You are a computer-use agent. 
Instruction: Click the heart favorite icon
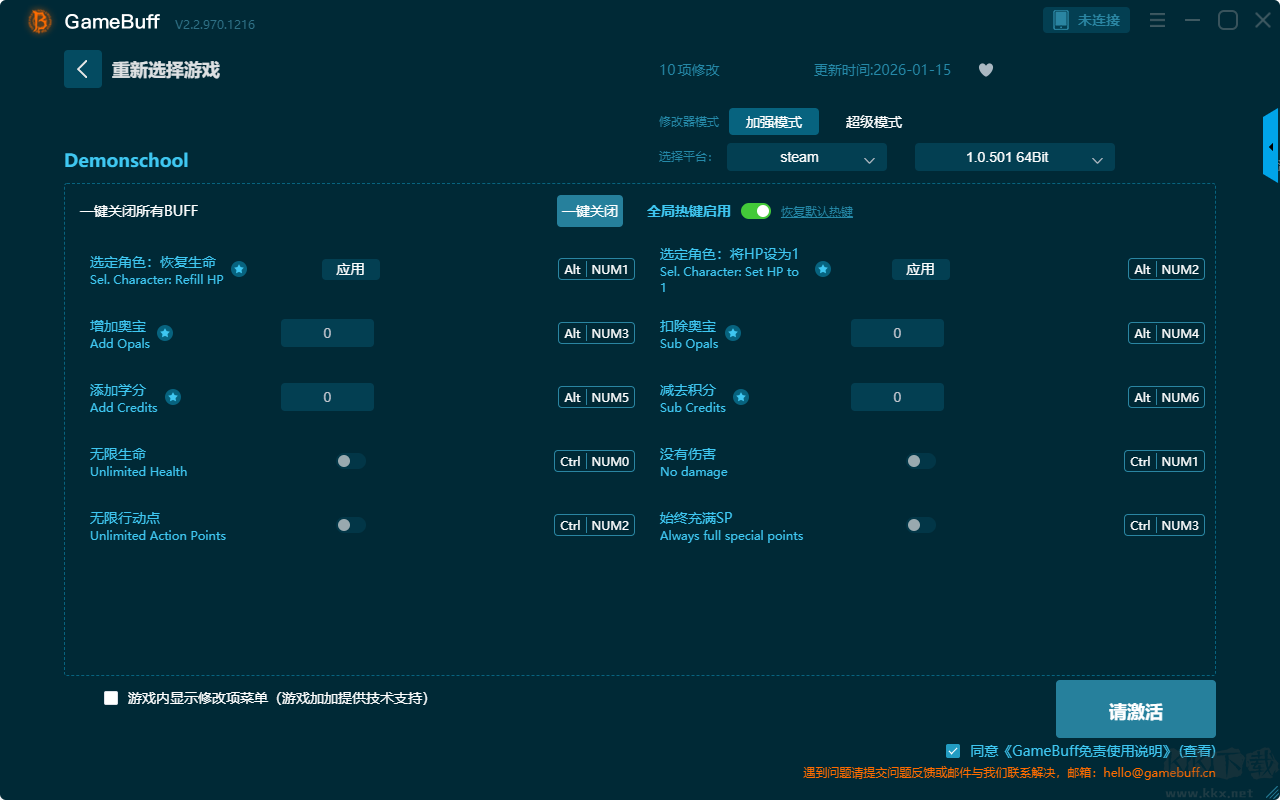click(x=985, y=70)
